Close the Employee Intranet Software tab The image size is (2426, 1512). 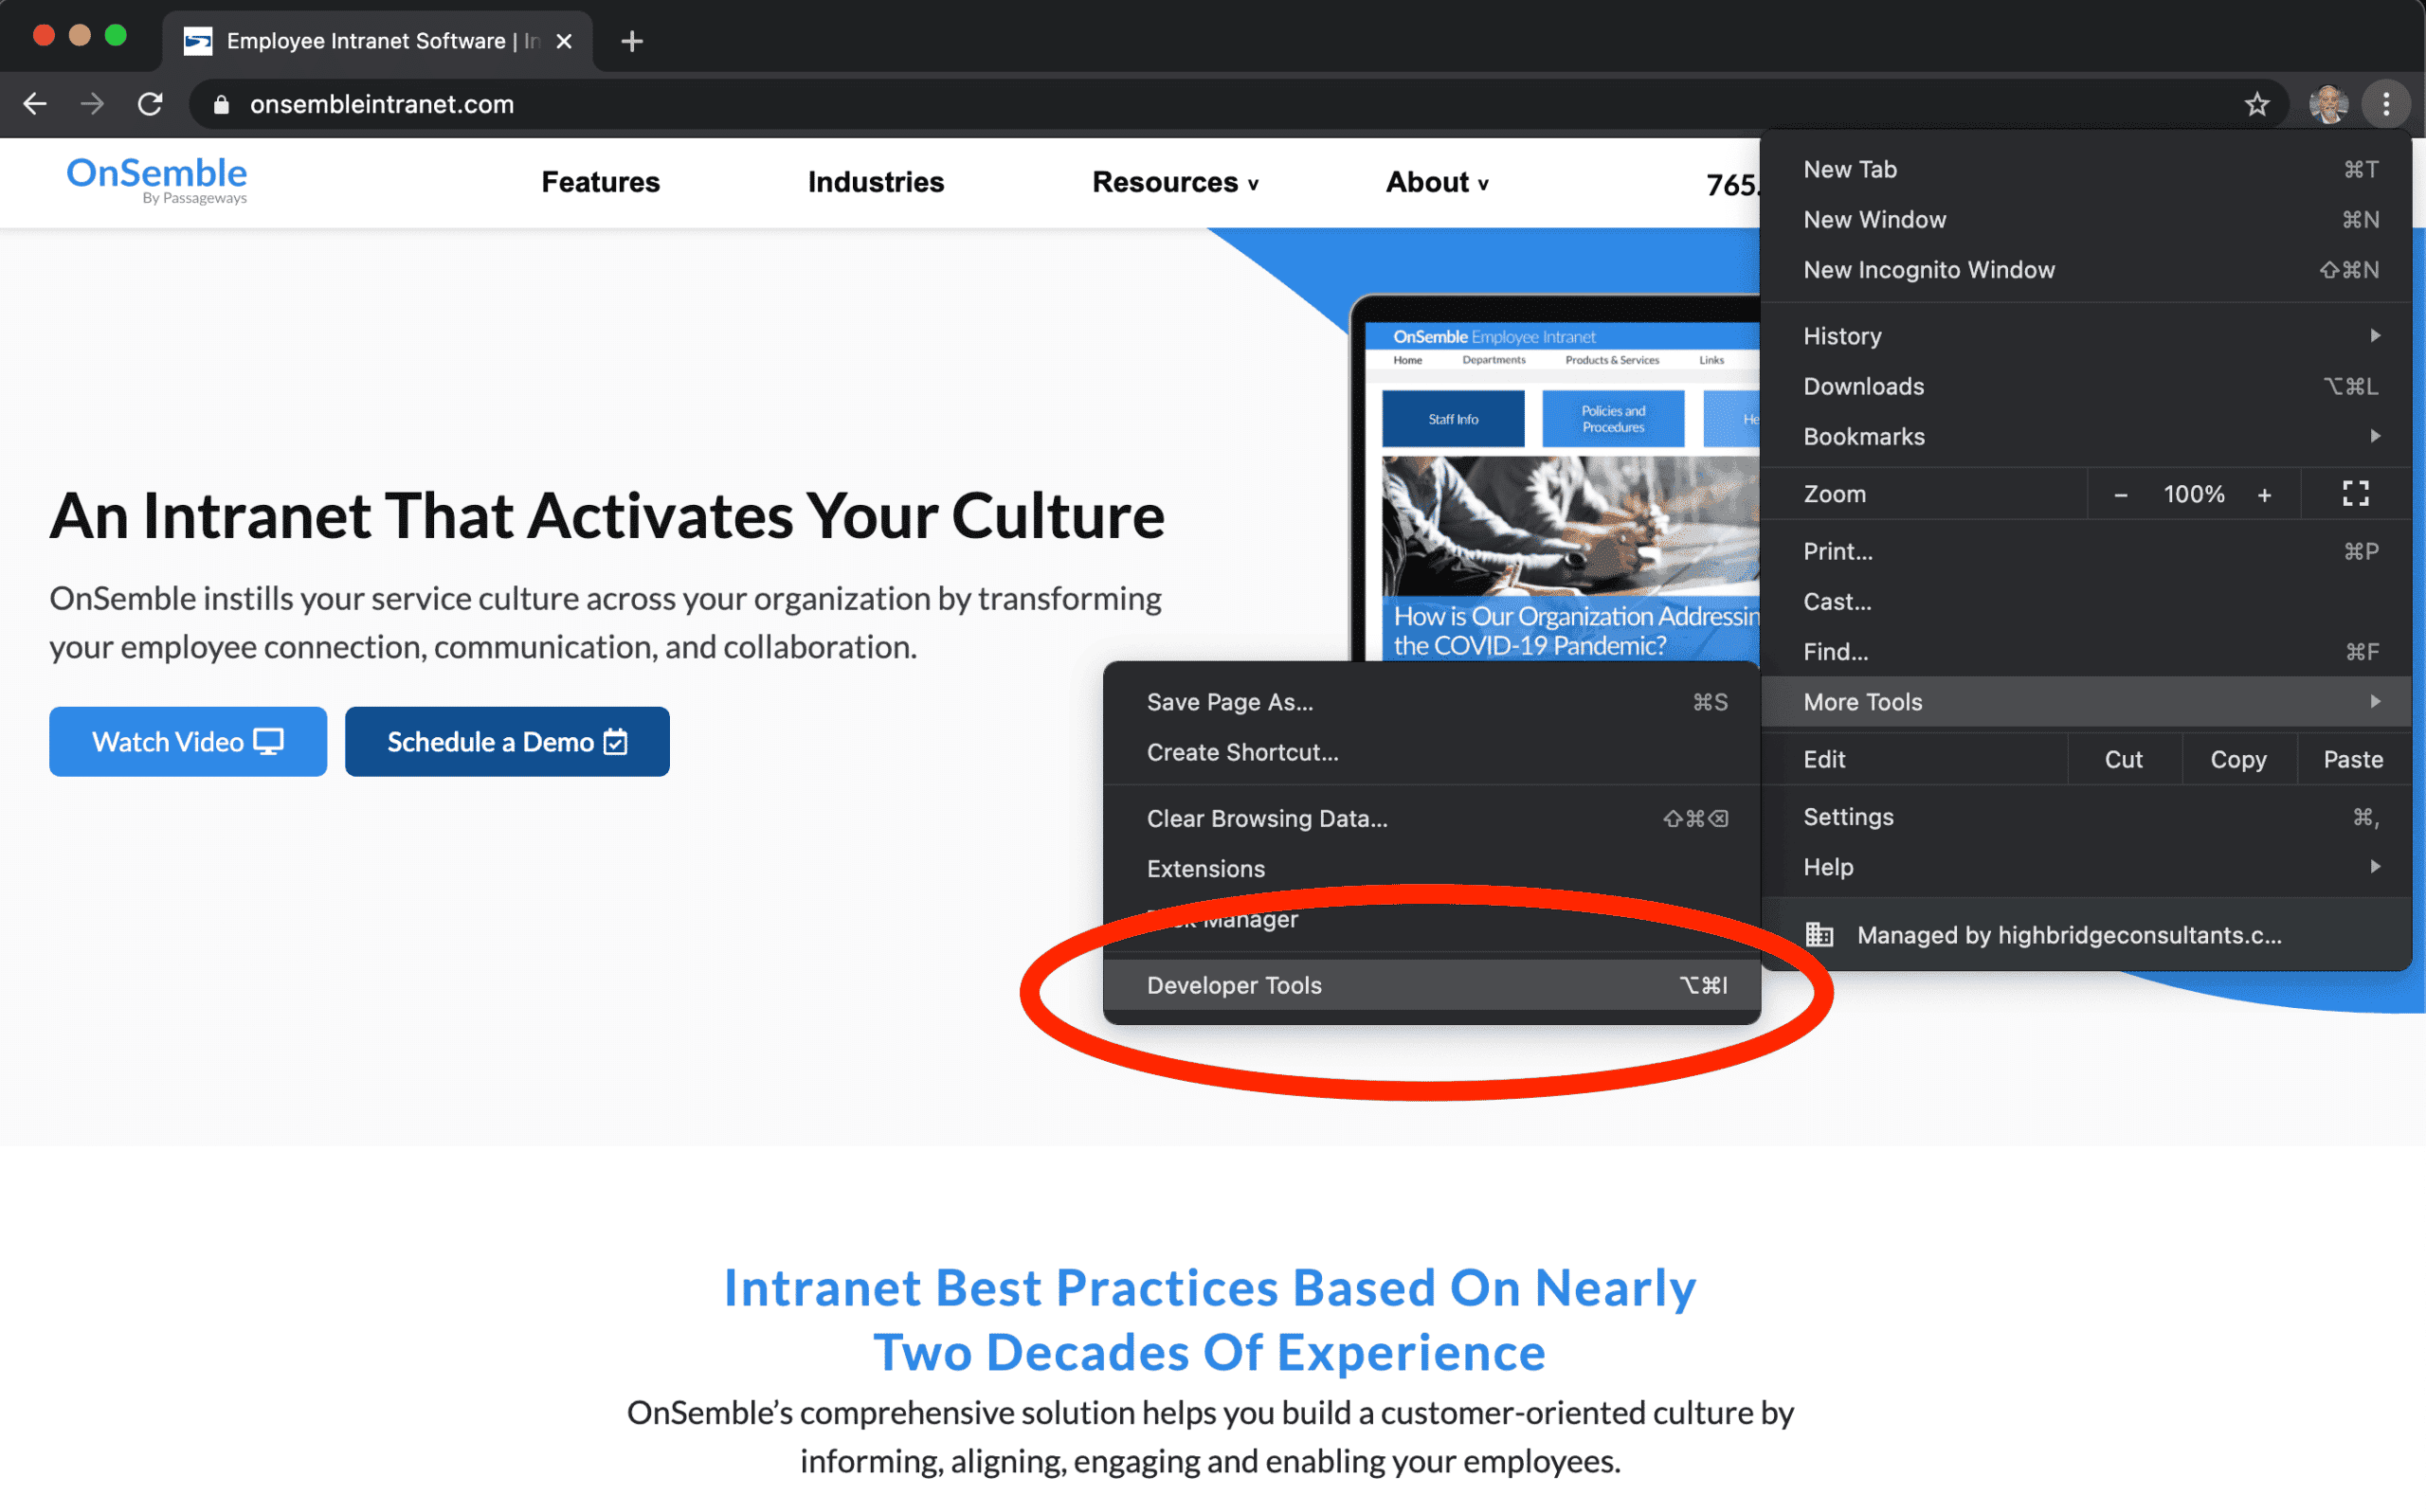click(x=564, y=41)
